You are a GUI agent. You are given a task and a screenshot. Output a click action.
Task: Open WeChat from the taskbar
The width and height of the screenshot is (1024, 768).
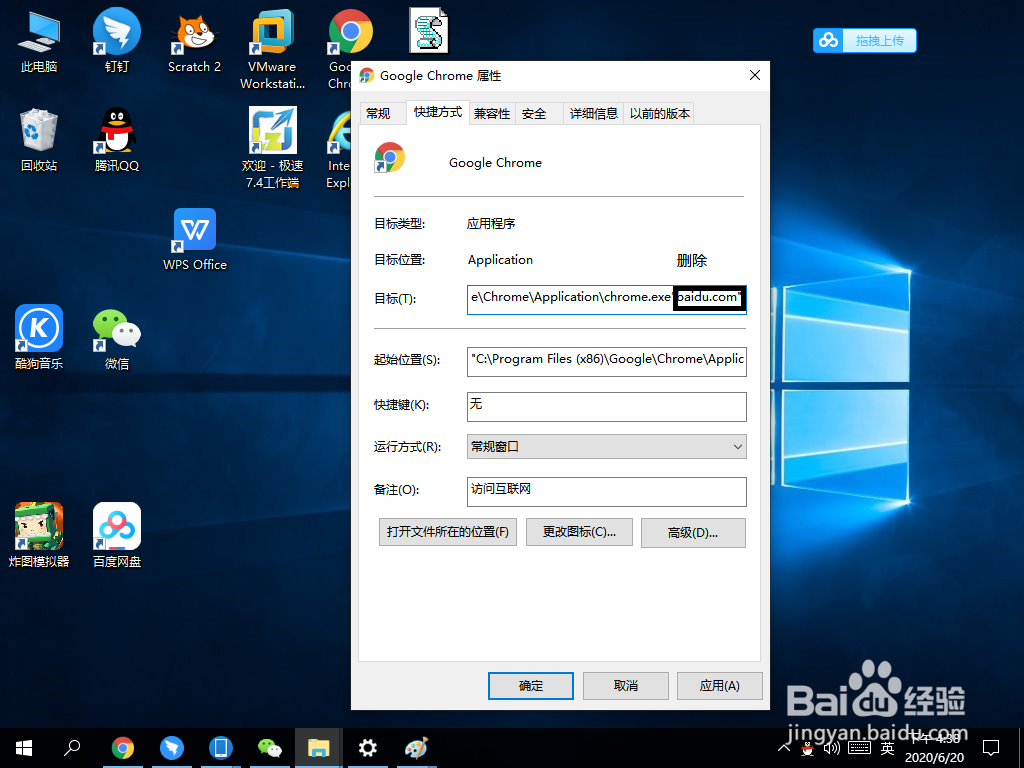[x=270, y=748]
